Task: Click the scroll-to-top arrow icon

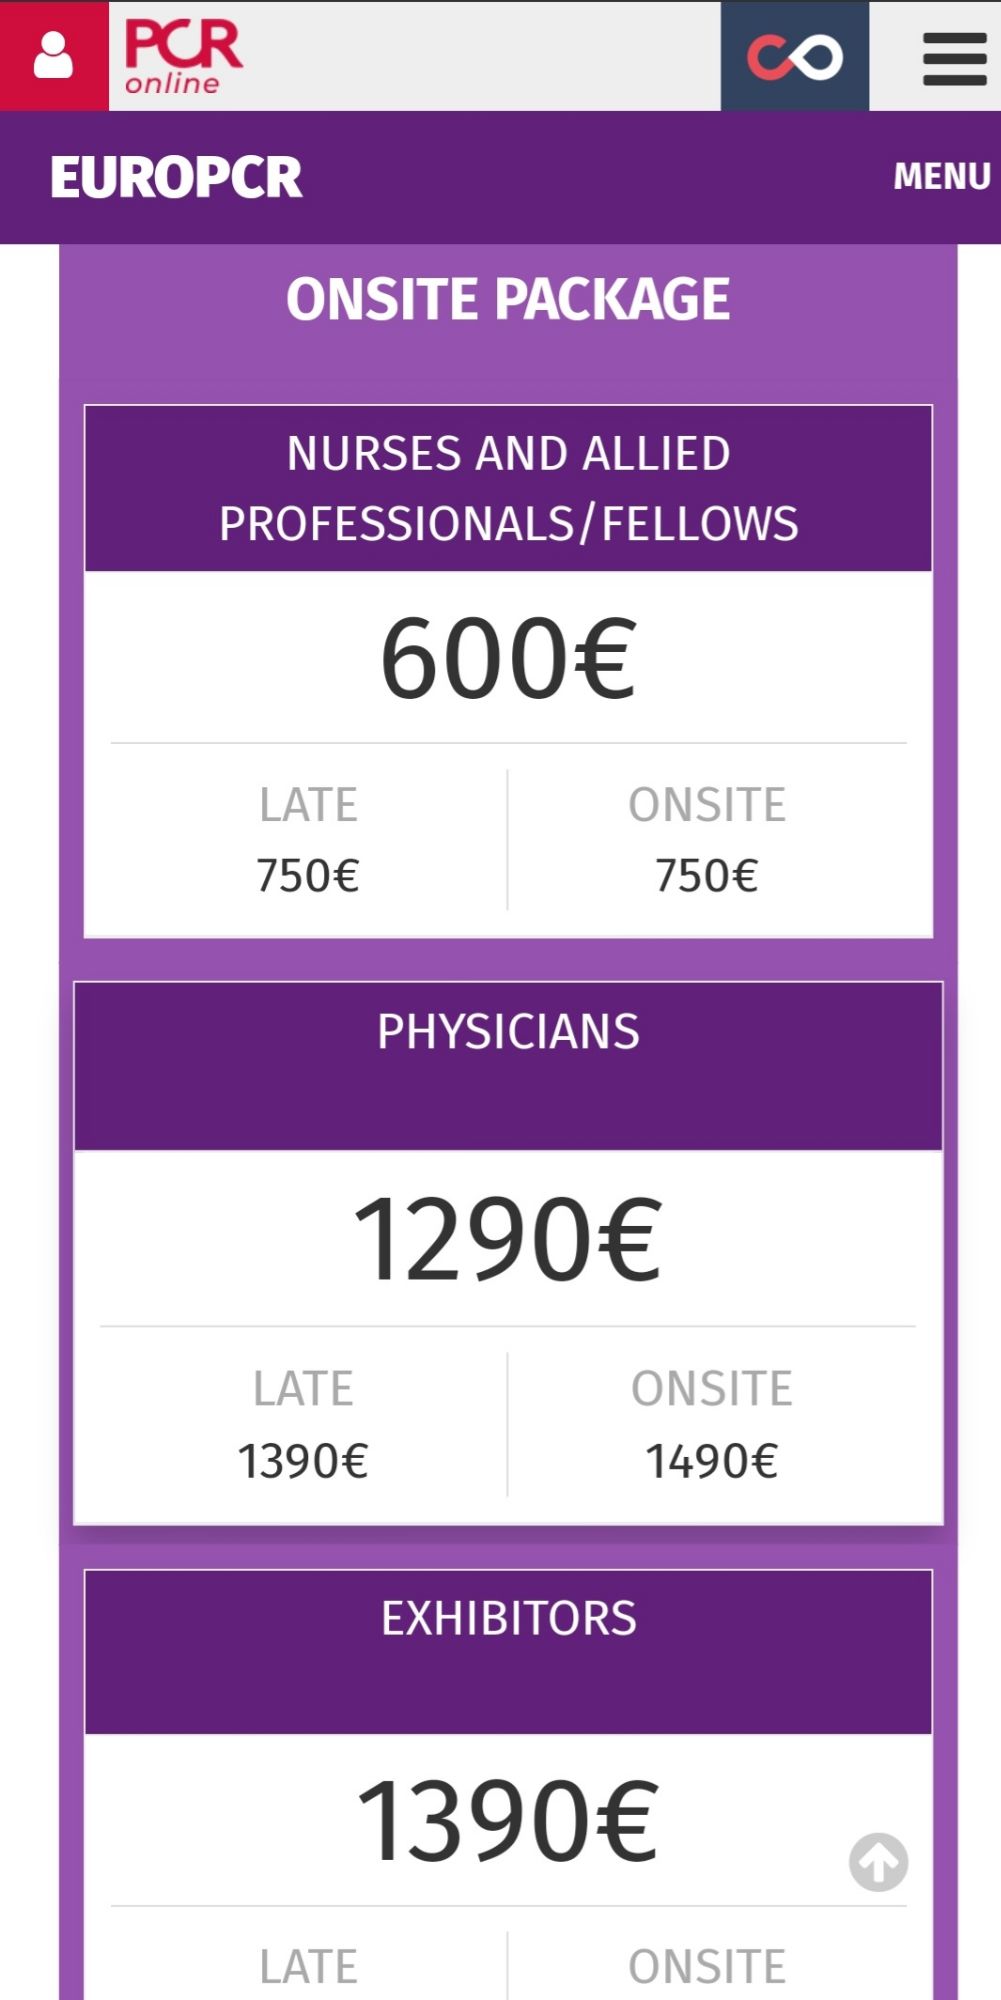Action: [x=878, y=1862]
